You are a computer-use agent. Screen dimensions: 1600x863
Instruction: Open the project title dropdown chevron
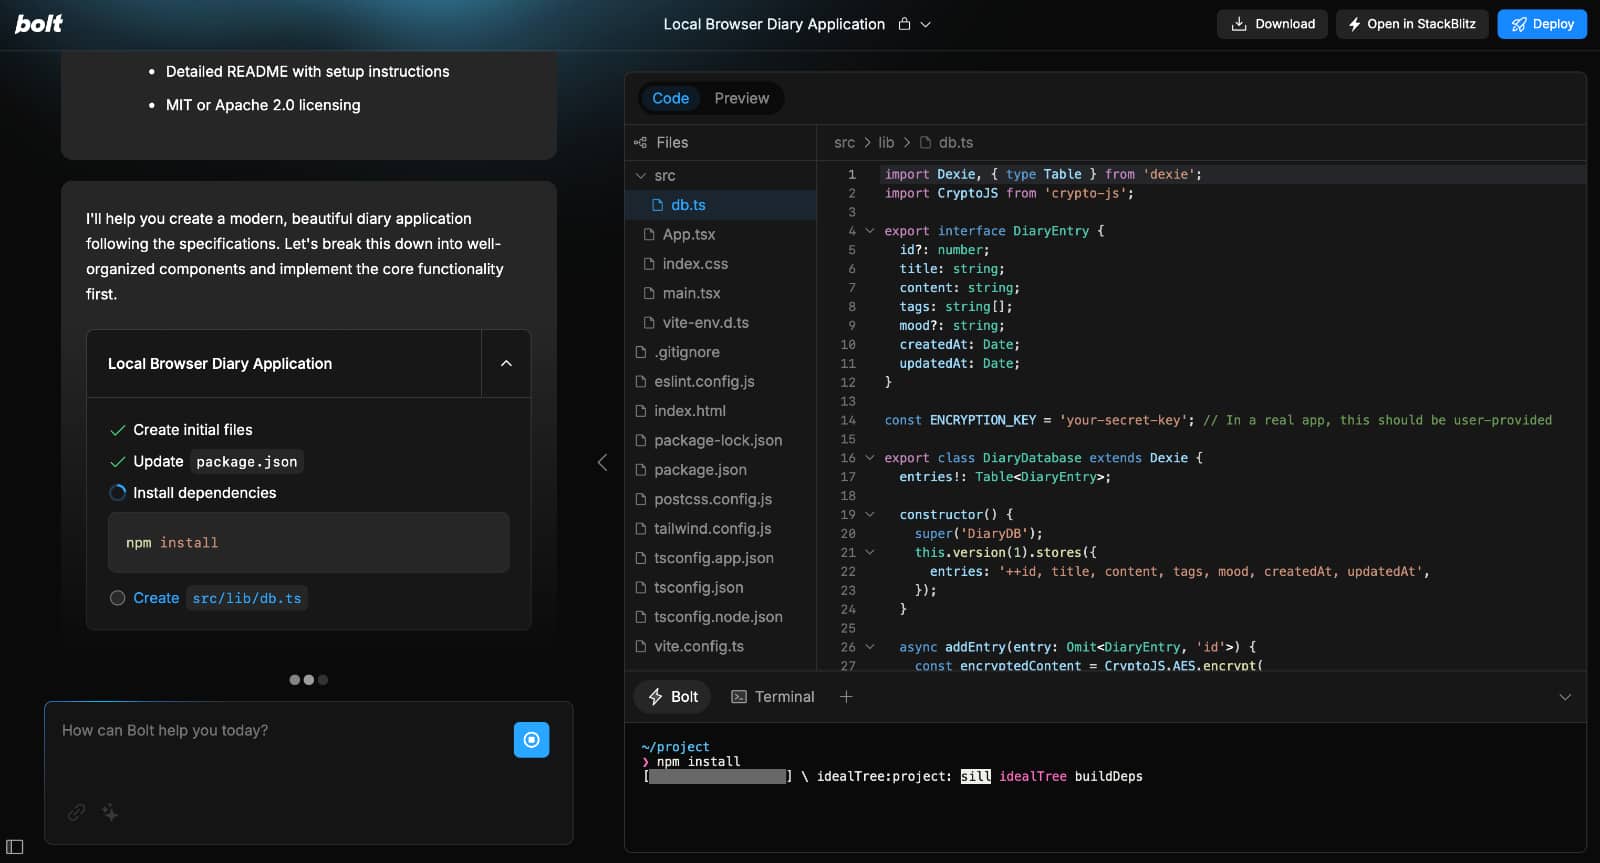coord(926,24)
